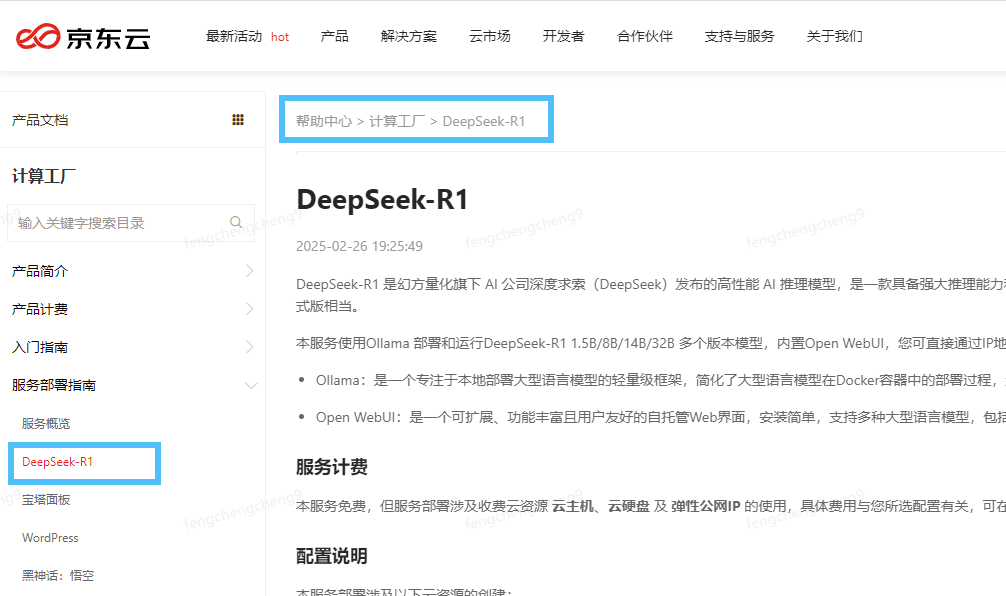Viewport: 1006px width, 596px height.
Task: Select DeepSeek-R1 in the sidebar
Action: [x=58, y=462]
